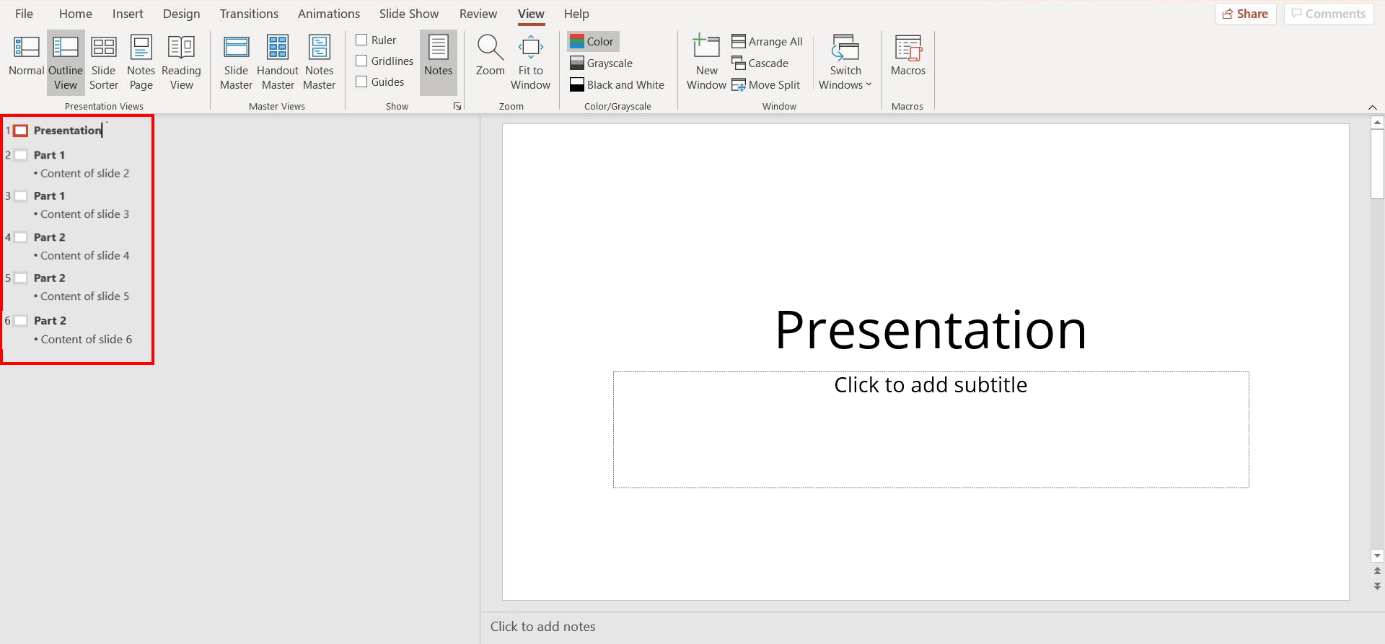
Task: Open the Macros dialog
Action: (x=907, y=62)
